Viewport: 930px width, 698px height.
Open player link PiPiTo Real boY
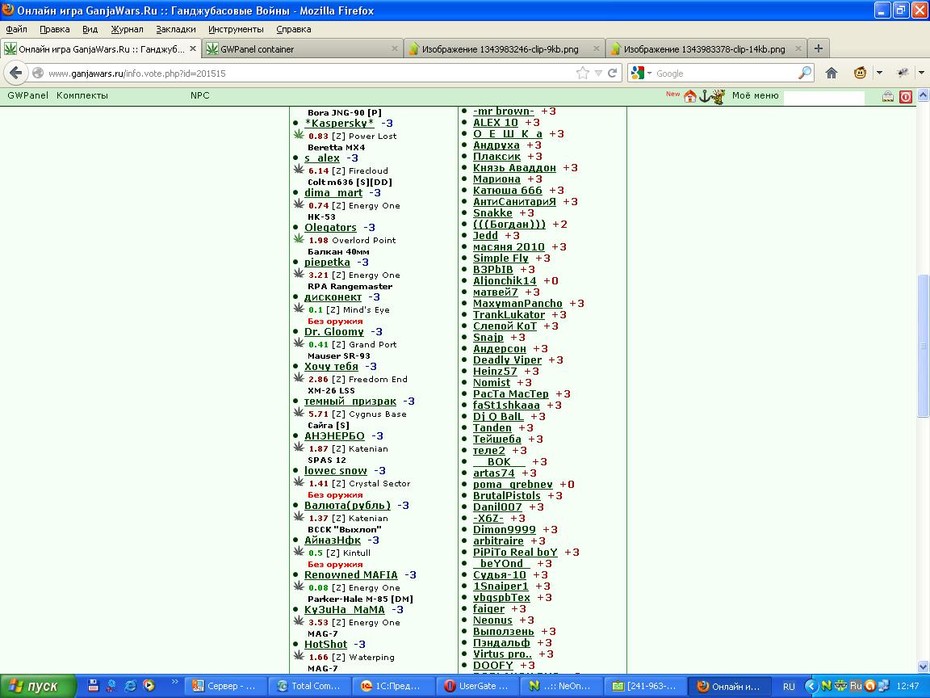tap(515, 552)
